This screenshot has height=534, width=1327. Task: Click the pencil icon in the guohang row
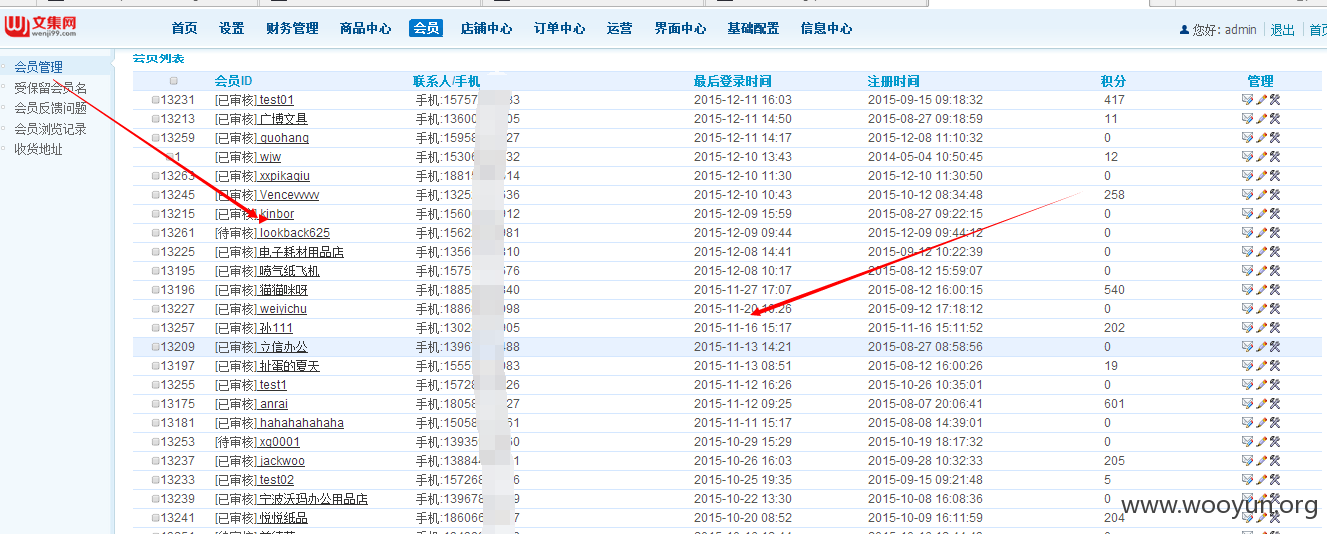[x=1261, y=138]
